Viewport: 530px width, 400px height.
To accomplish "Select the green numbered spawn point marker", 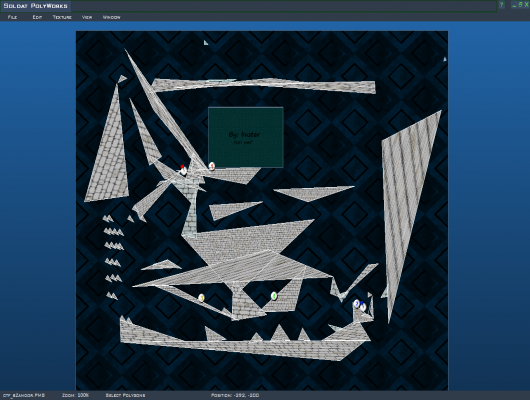I will (274, 296).
